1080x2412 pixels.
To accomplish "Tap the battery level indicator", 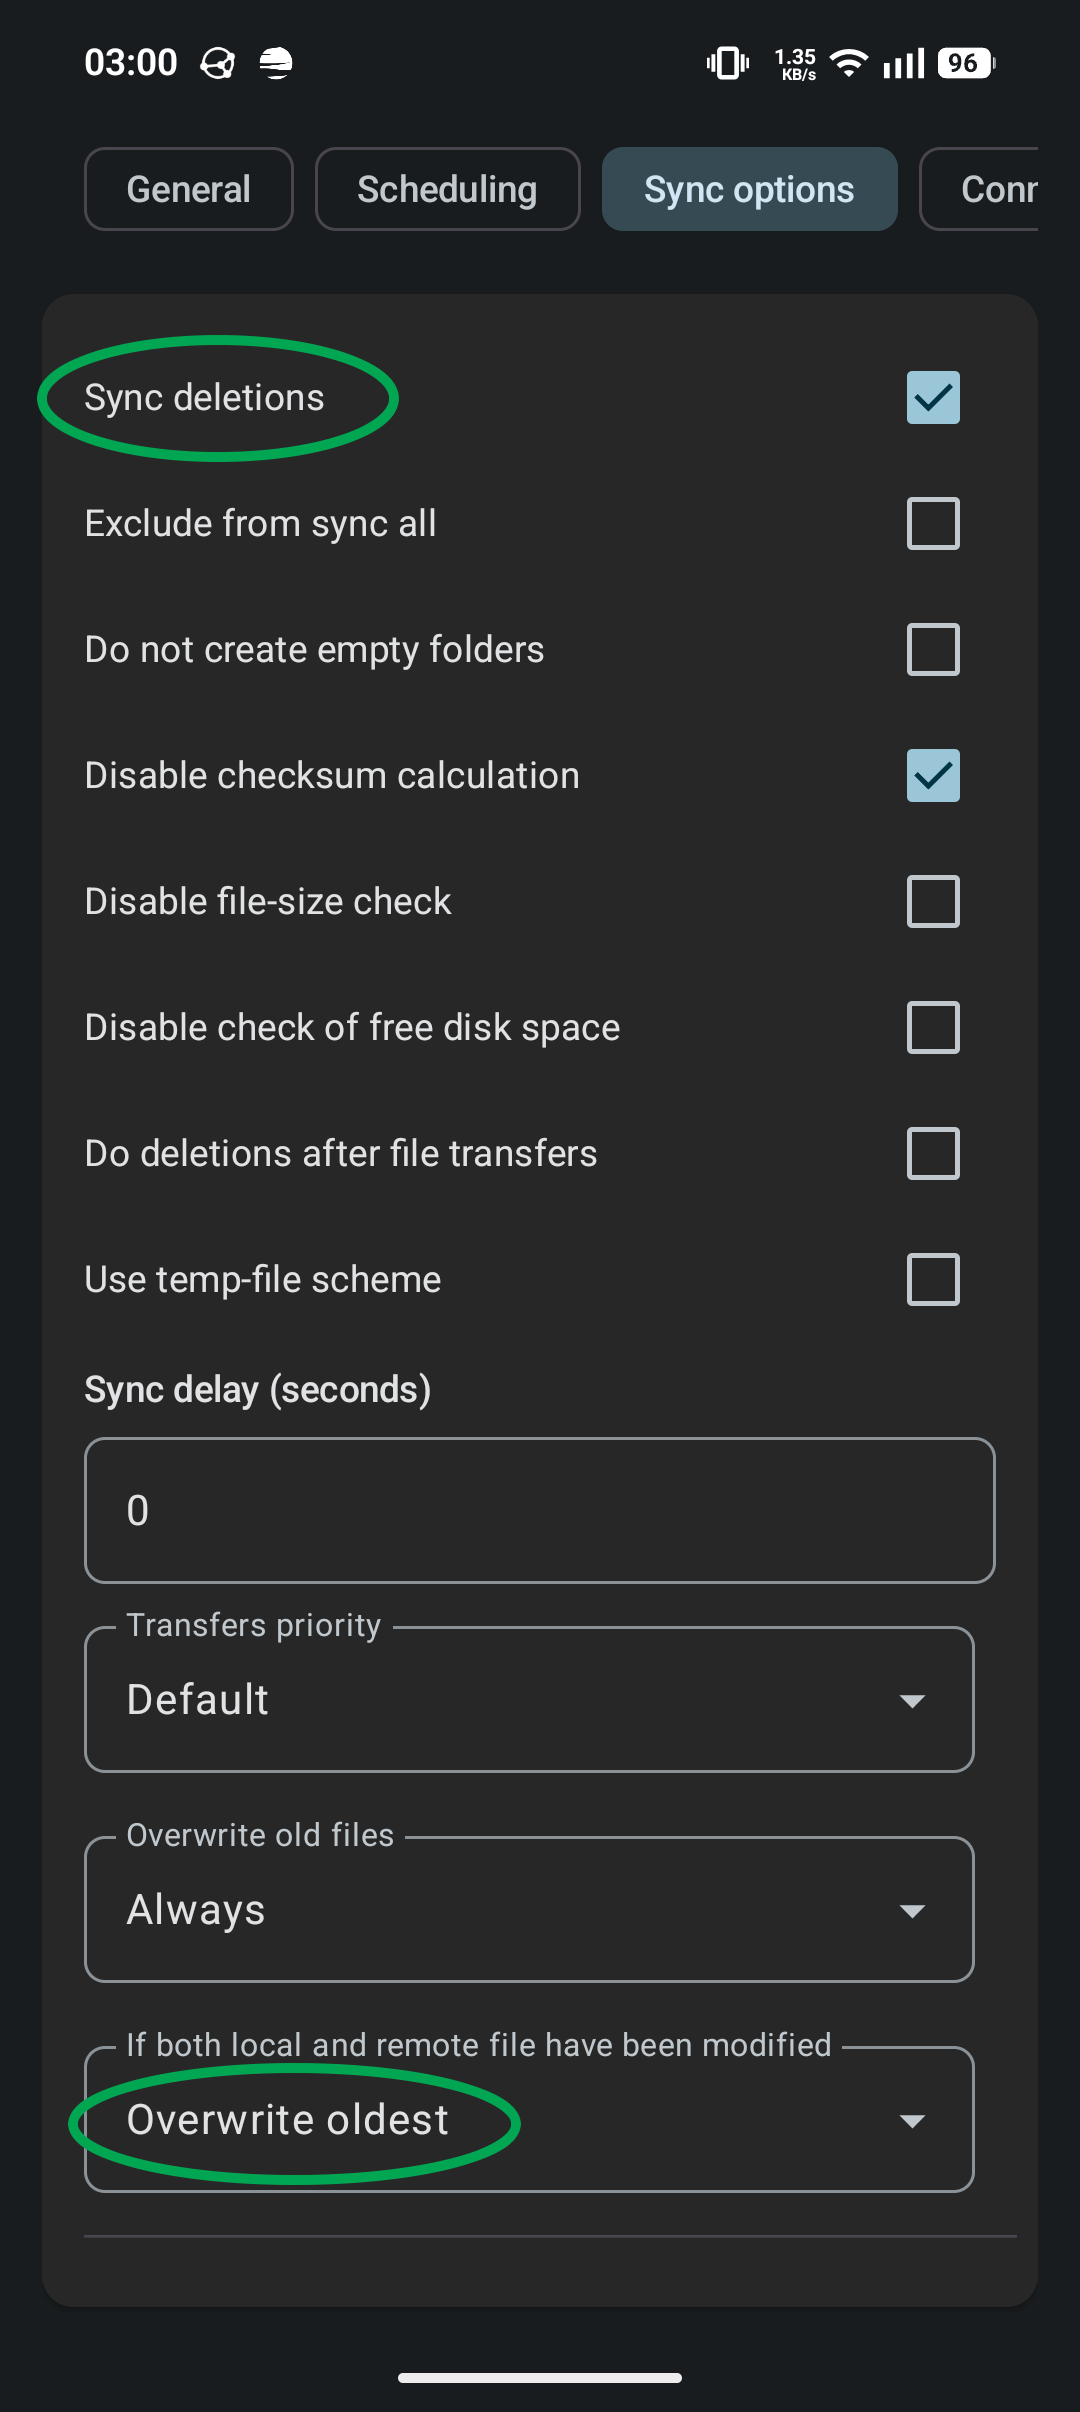I will pos(966,63).
